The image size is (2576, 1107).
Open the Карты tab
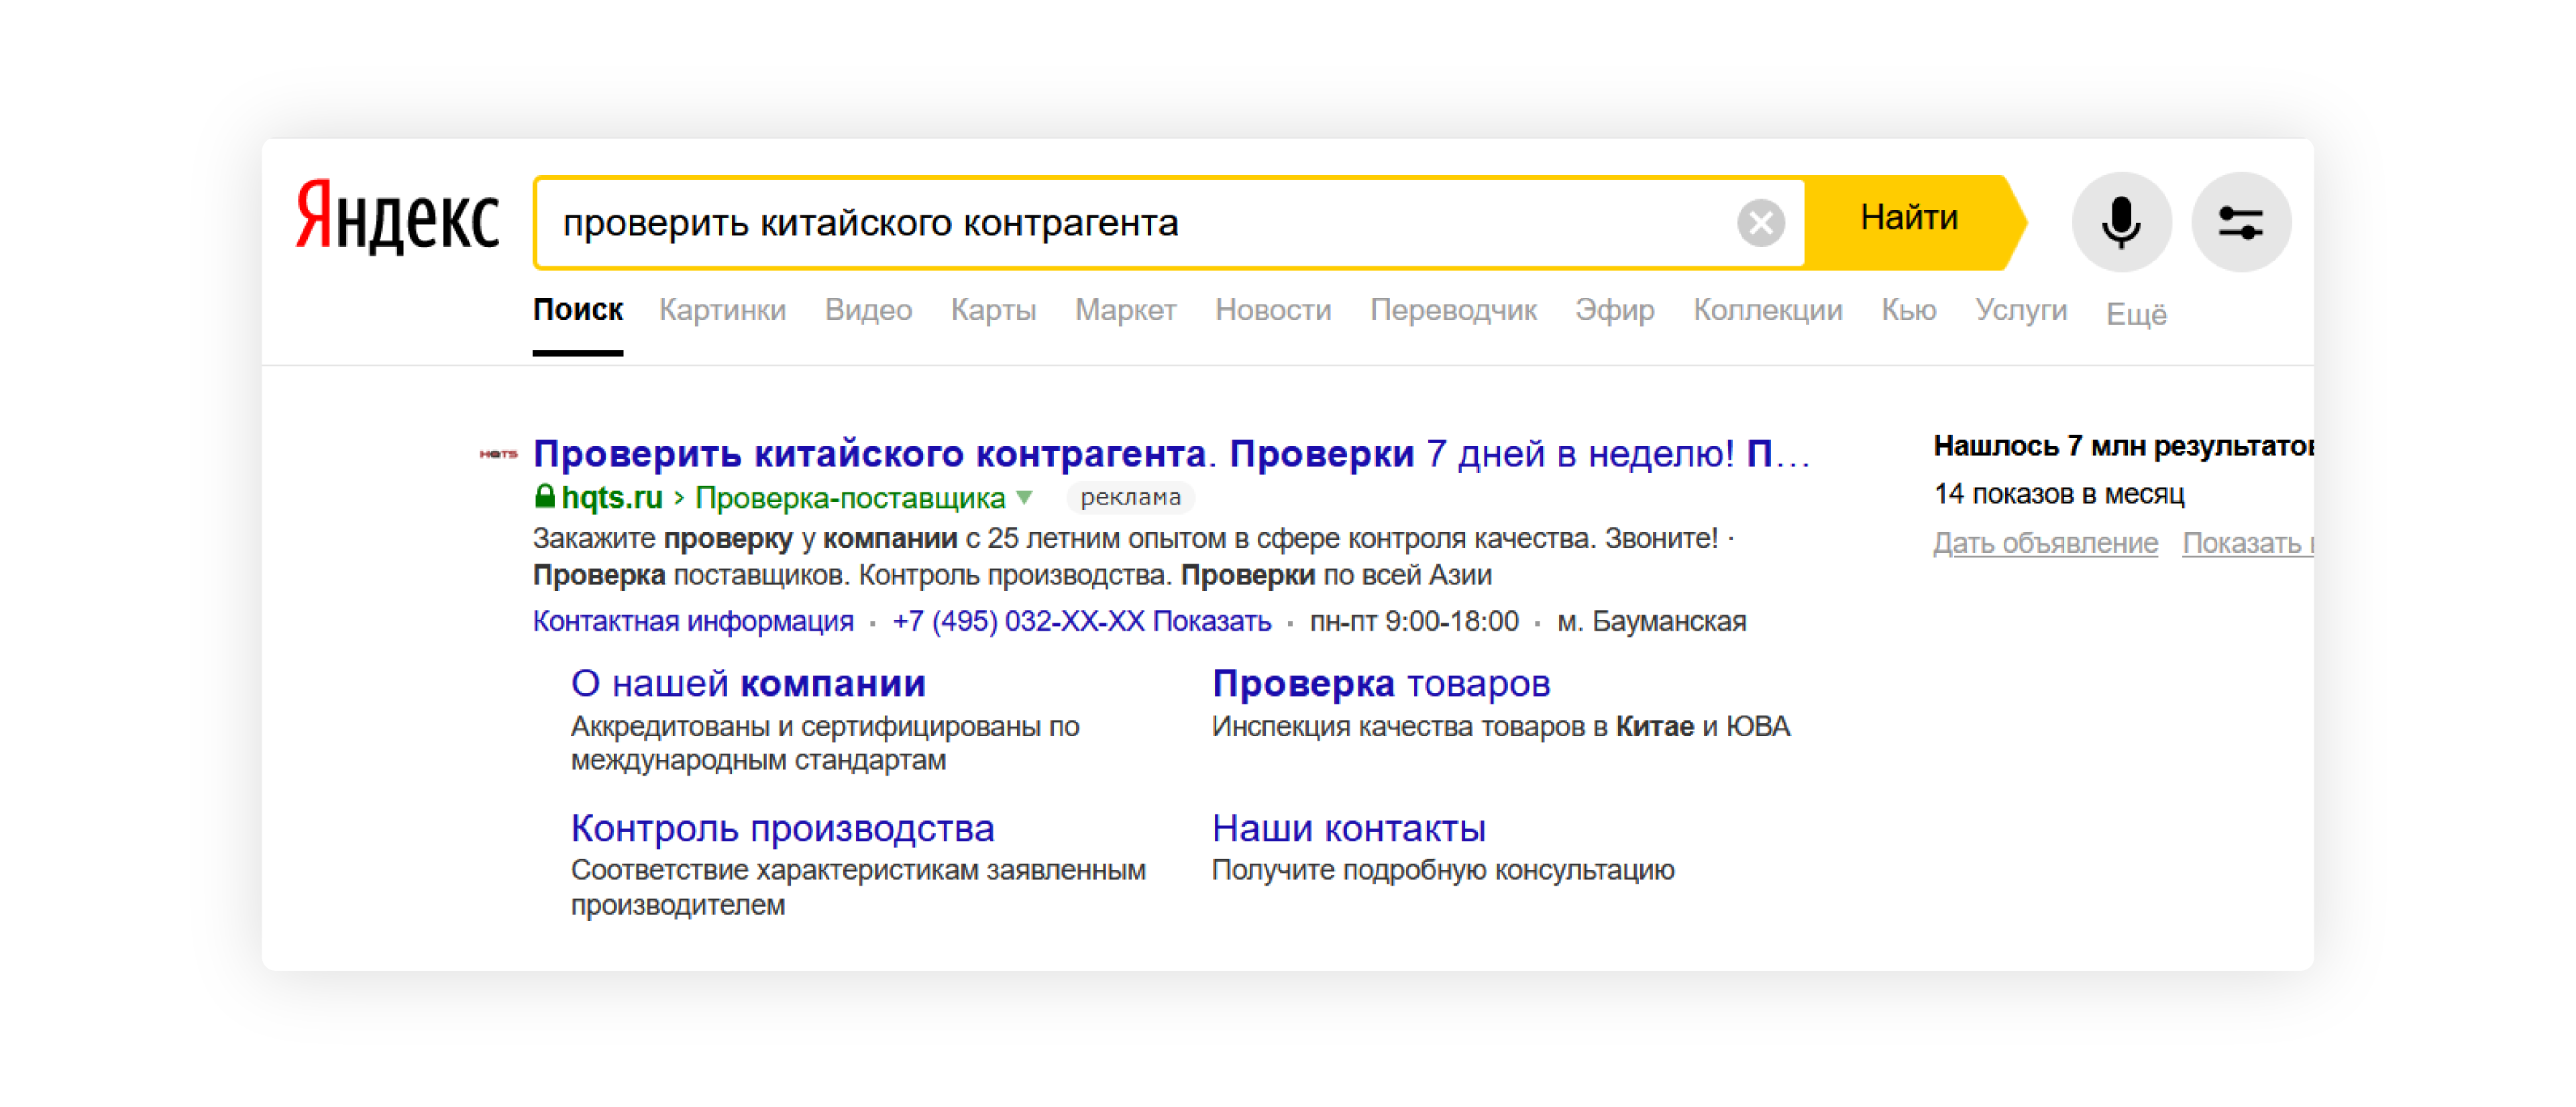click(x=992, y=310)
